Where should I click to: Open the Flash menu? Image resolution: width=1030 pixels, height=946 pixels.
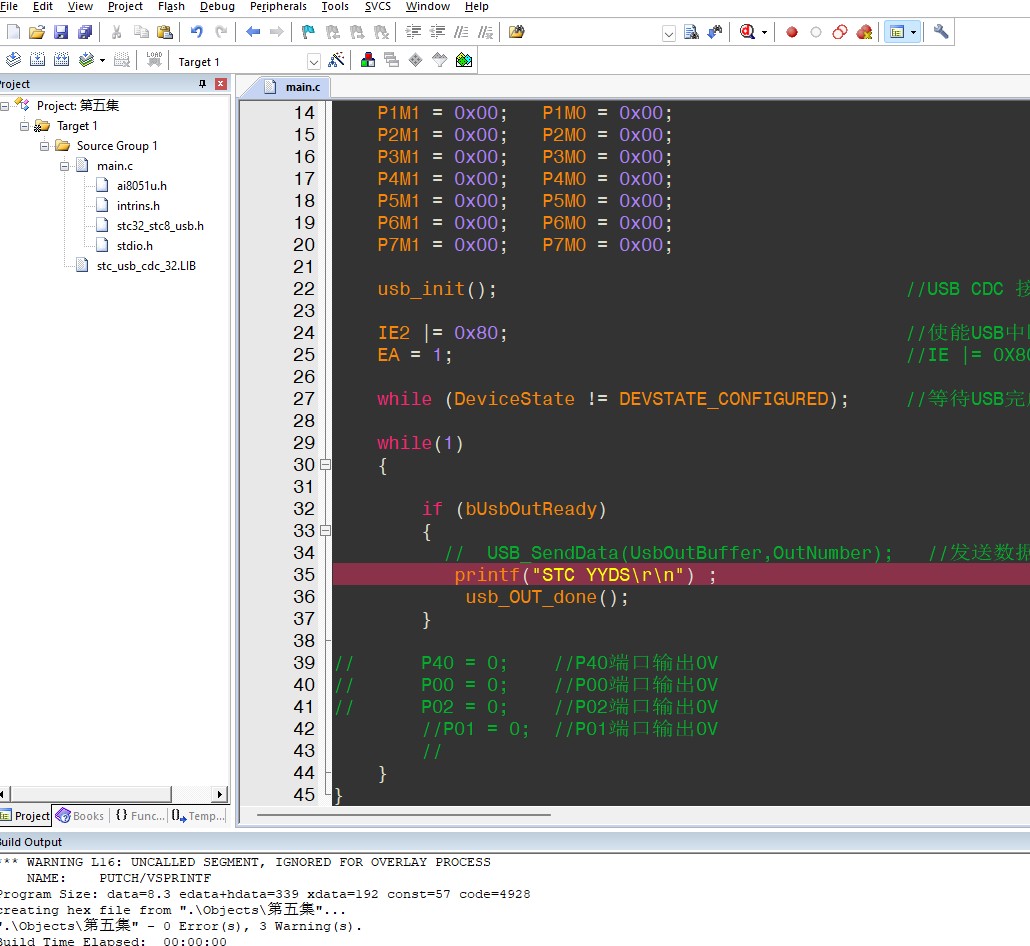[x=171, y=7]
